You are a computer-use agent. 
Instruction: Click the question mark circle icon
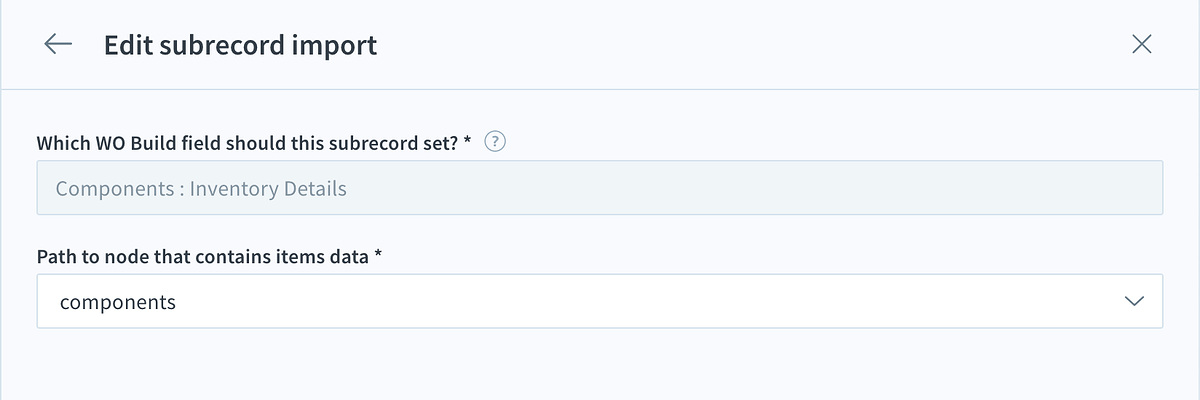coord(494,142)
